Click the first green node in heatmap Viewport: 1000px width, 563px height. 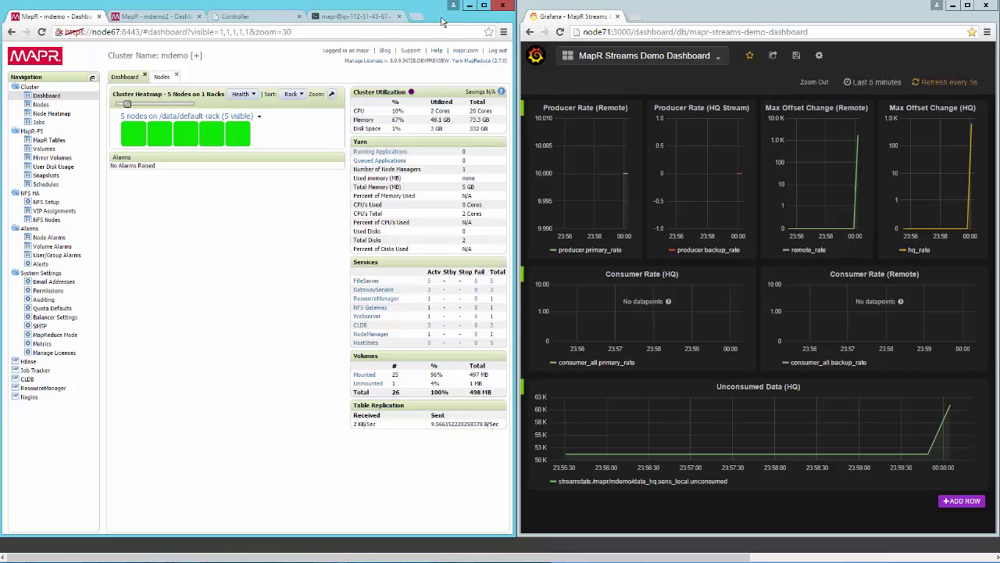point(133,134)
